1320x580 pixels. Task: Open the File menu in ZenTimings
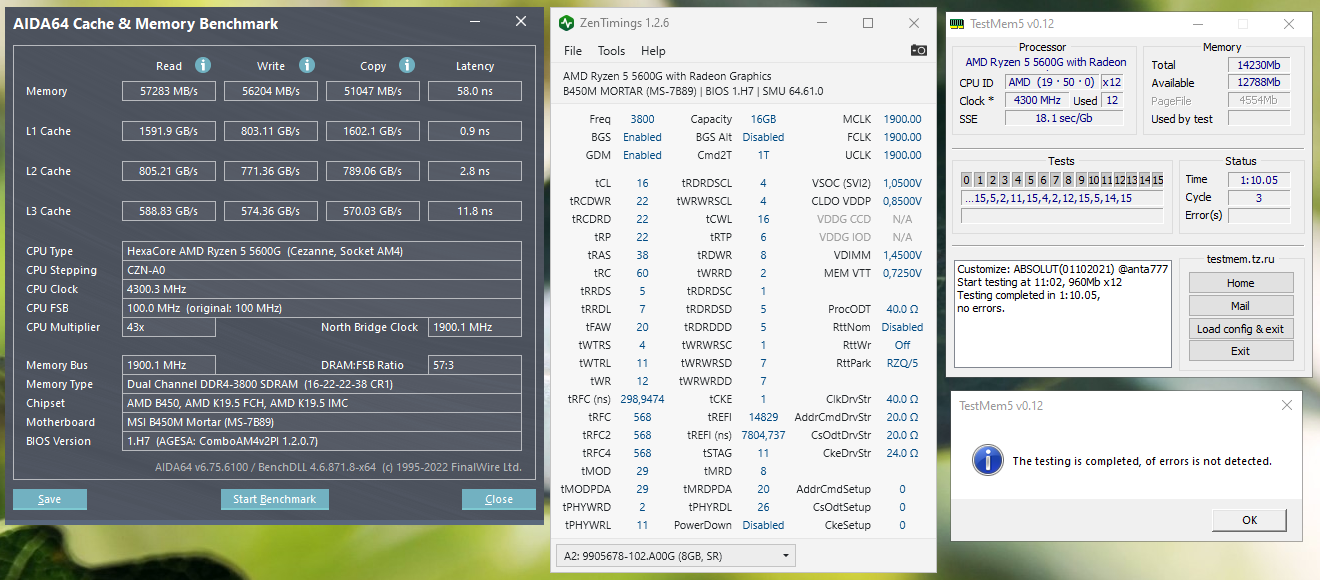[x=573, y=51]
